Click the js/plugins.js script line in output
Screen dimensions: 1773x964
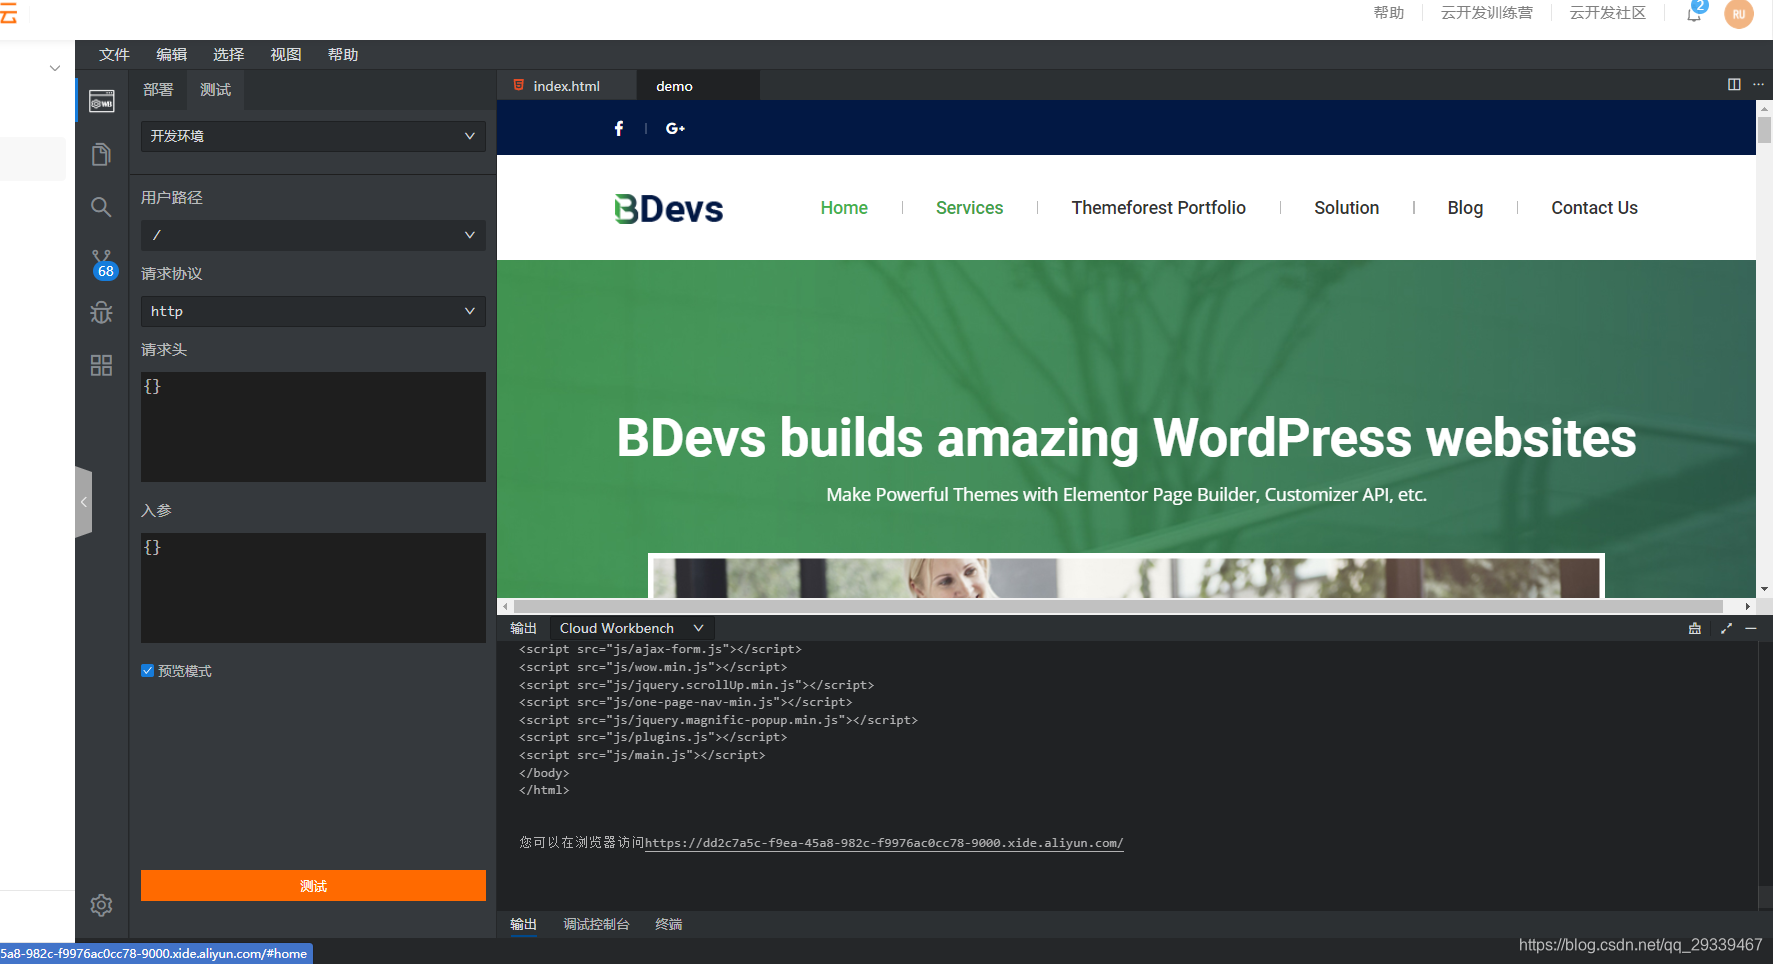coord(653,737)
